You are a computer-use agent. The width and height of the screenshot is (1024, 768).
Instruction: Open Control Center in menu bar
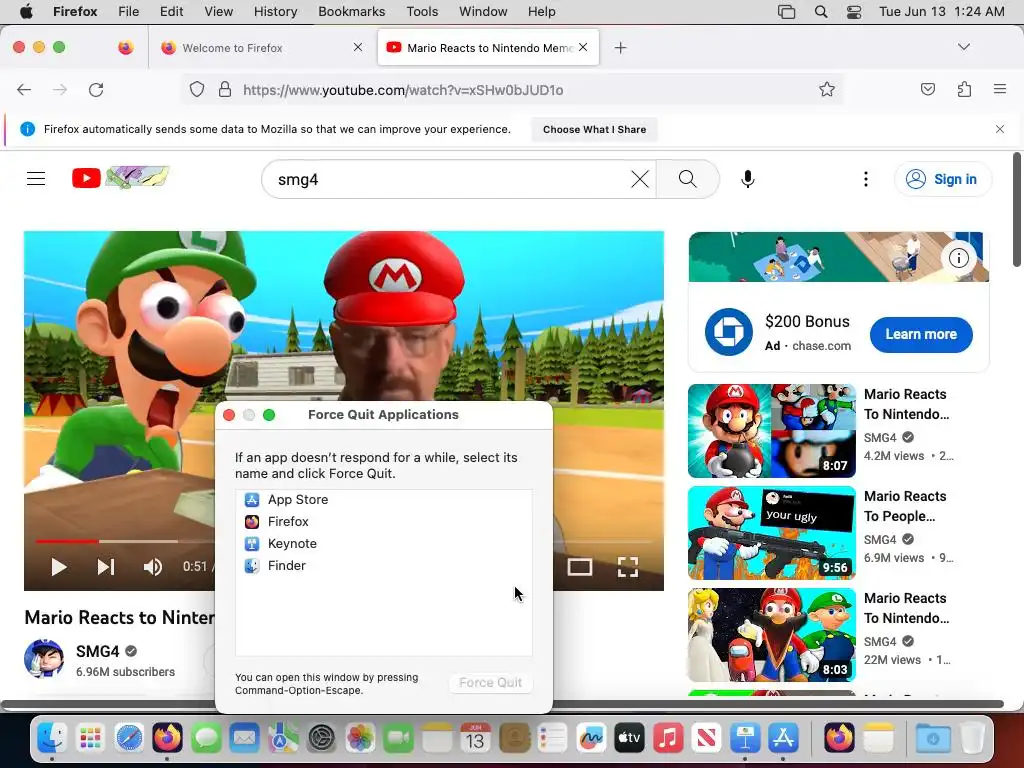point(854,12)
